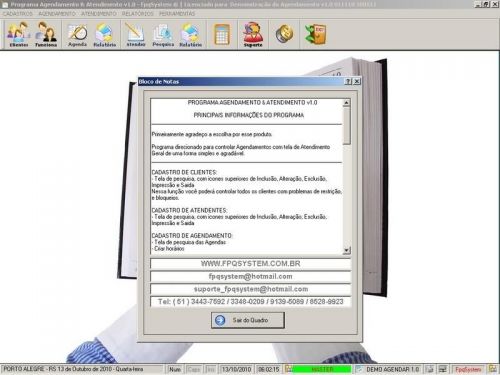Click the Num indicator in status bar
This screenshot has height=375, width=500.
pyautogui.click(x=175, y=369)
